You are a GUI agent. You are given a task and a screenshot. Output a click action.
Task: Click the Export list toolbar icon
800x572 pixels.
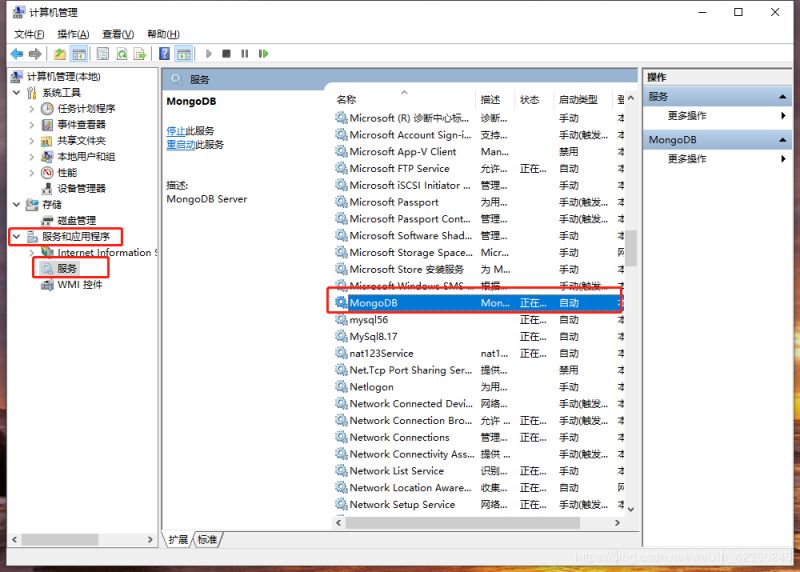140,54
